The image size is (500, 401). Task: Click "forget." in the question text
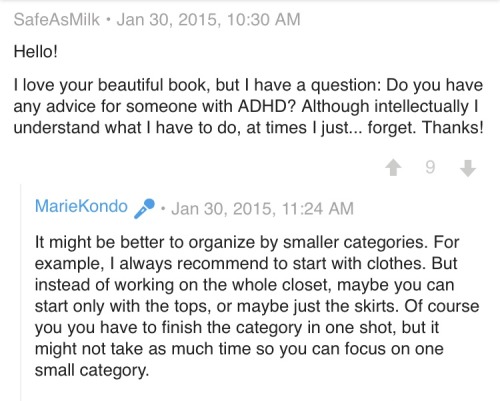[x=392, y=128]
